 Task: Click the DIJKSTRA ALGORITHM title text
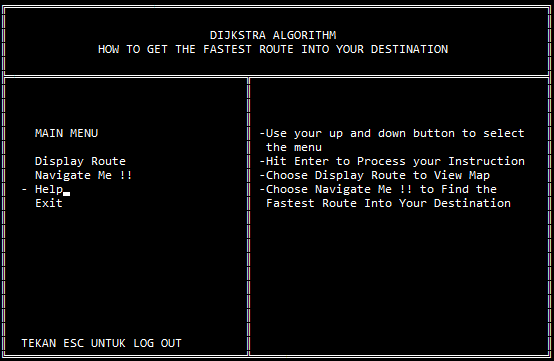click(273, 35)
